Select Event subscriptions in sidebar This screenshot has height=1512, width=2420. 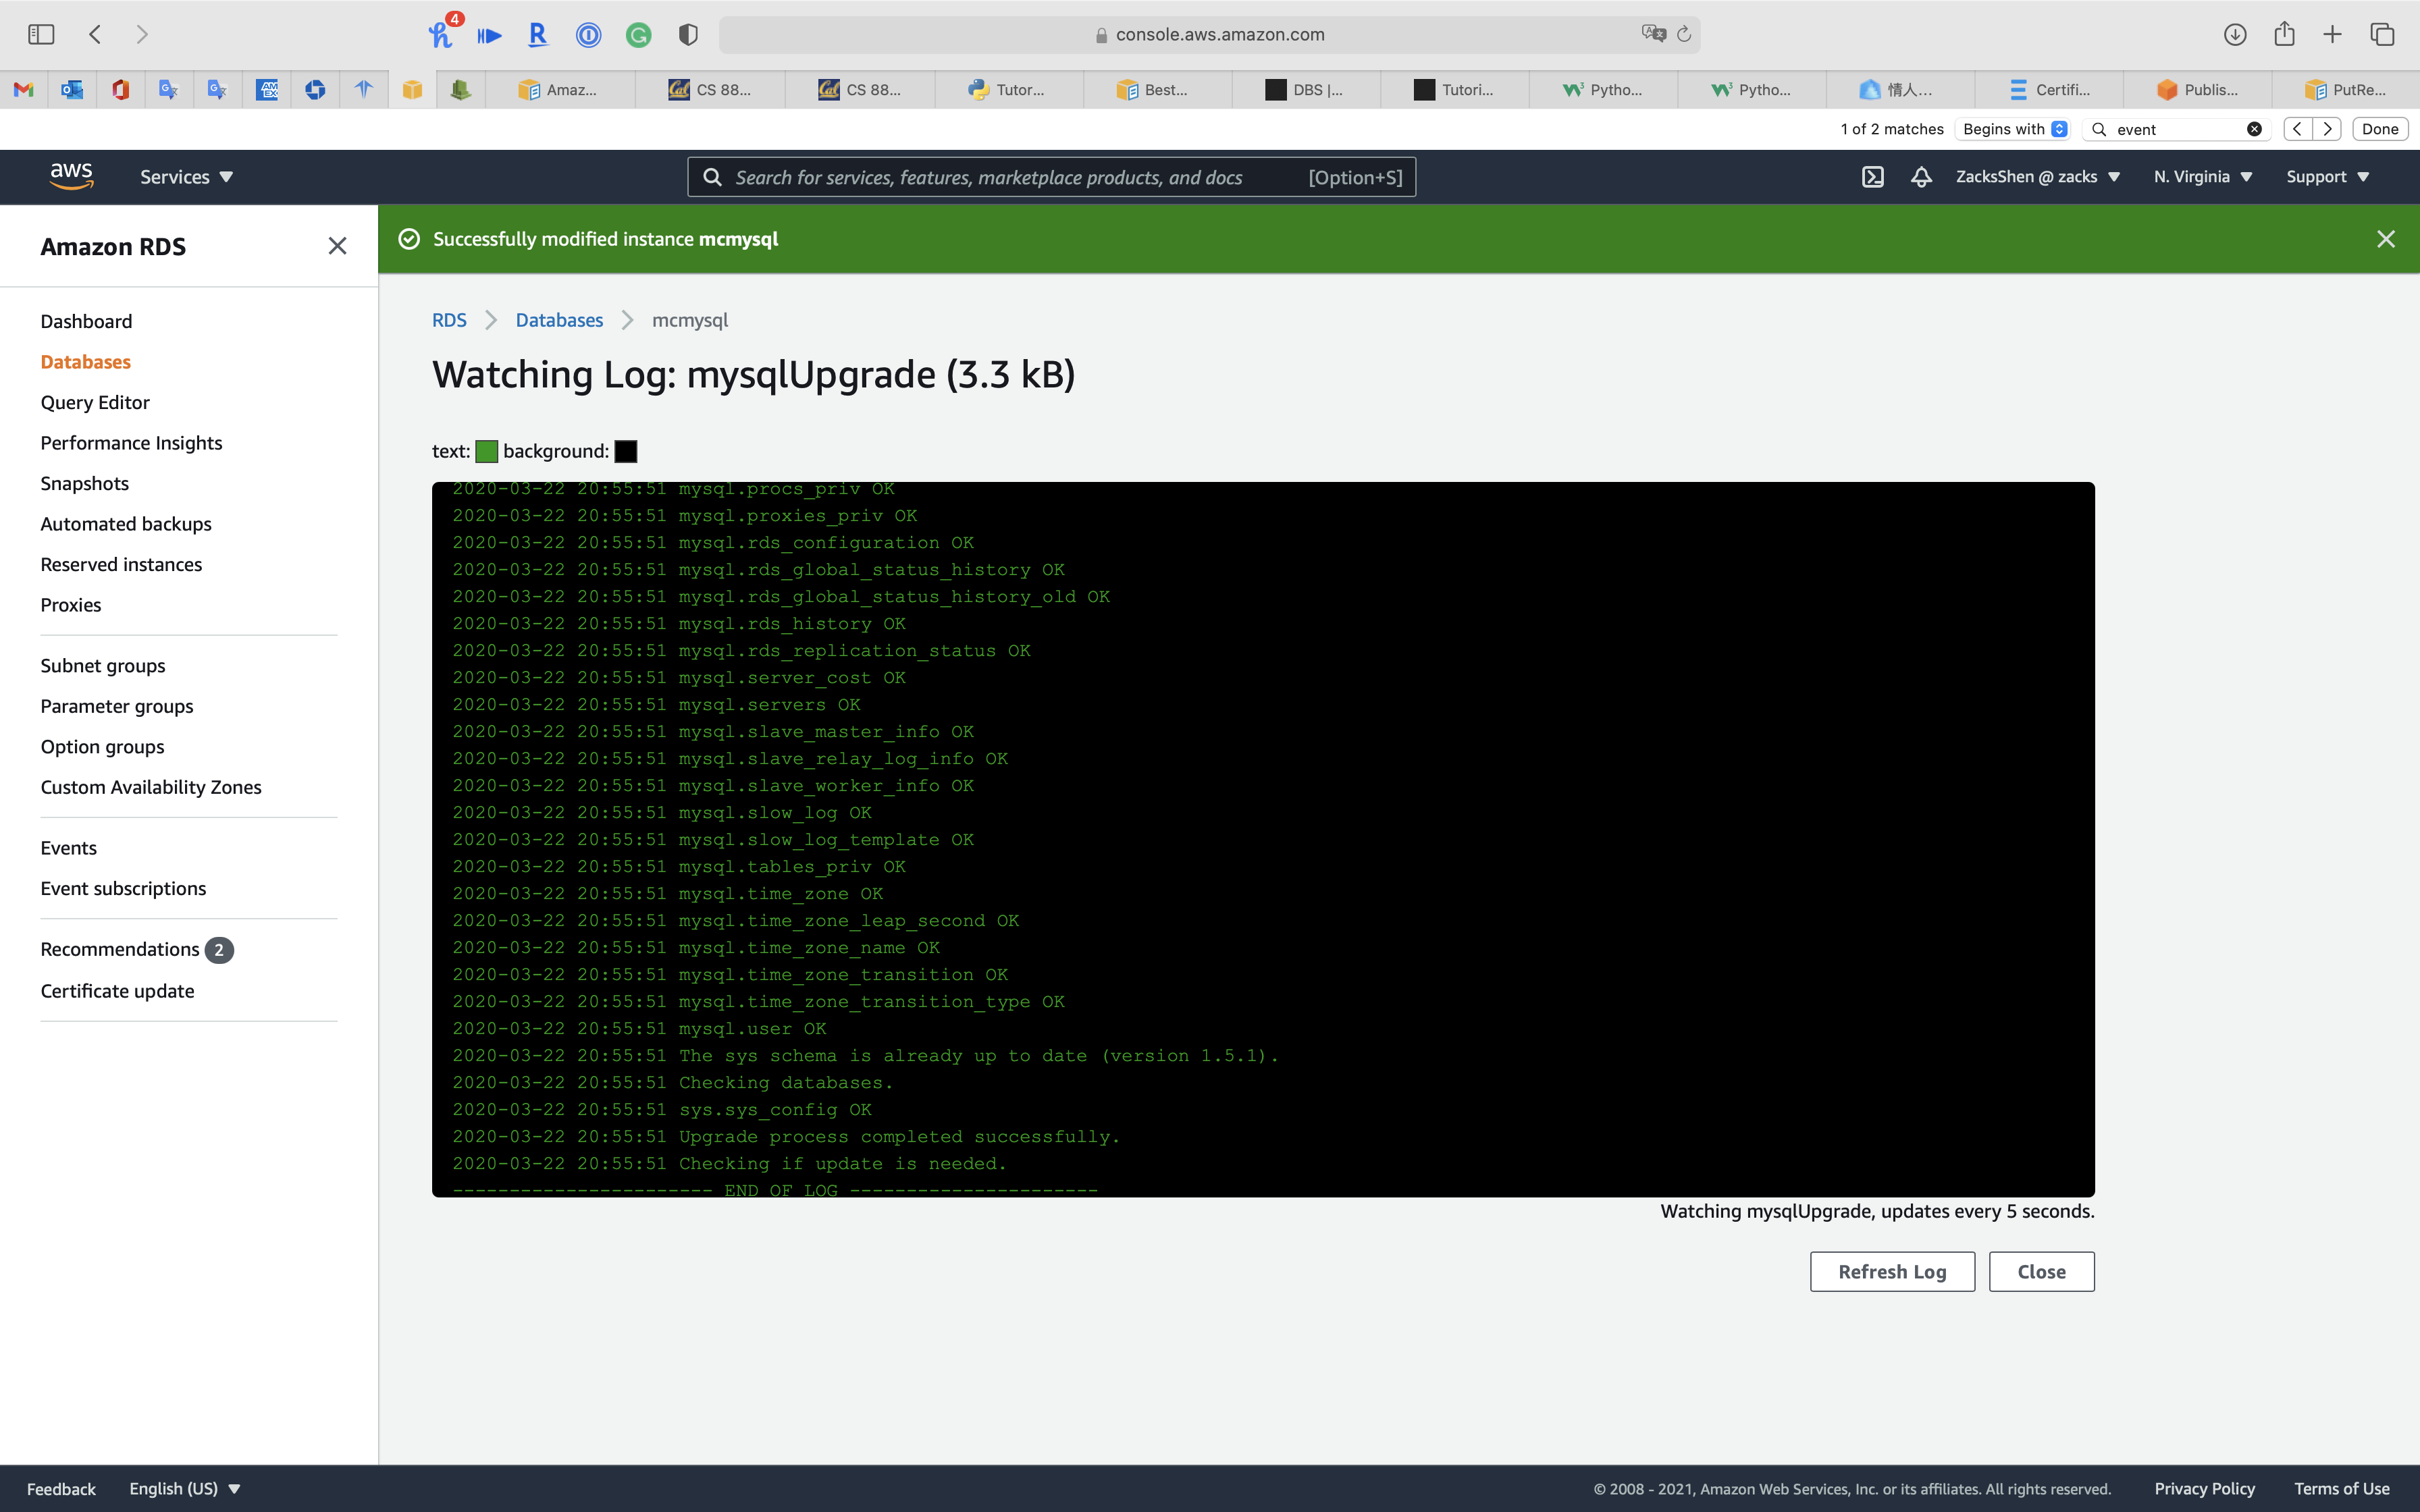pos(123,888)
